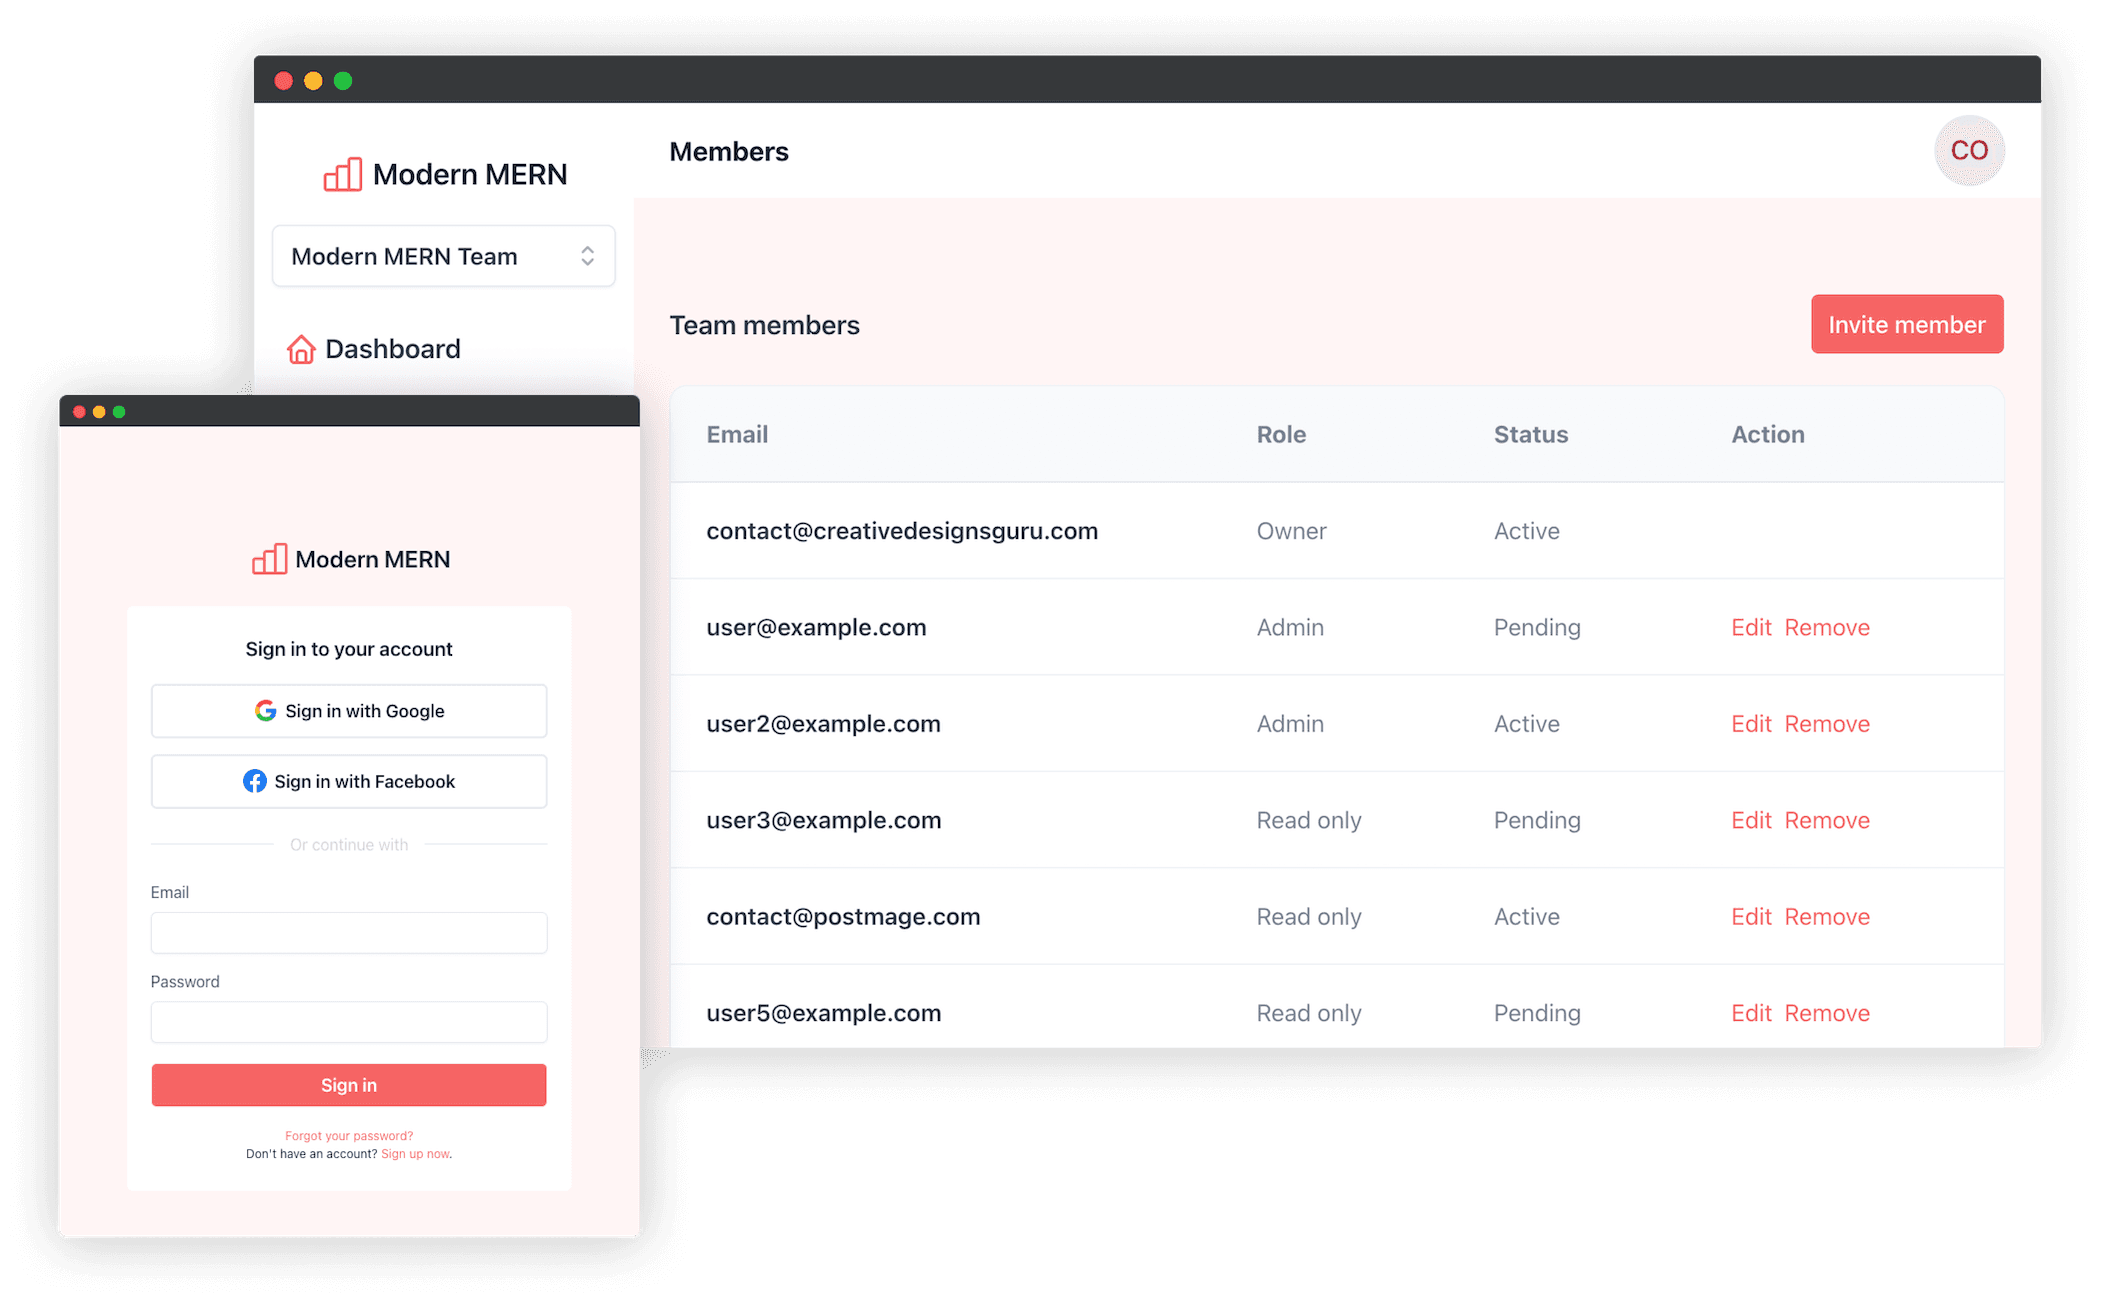Click the Modern MERN bar-chart logo in sidebar
Screen dimensions: 2101x1300
342,175
